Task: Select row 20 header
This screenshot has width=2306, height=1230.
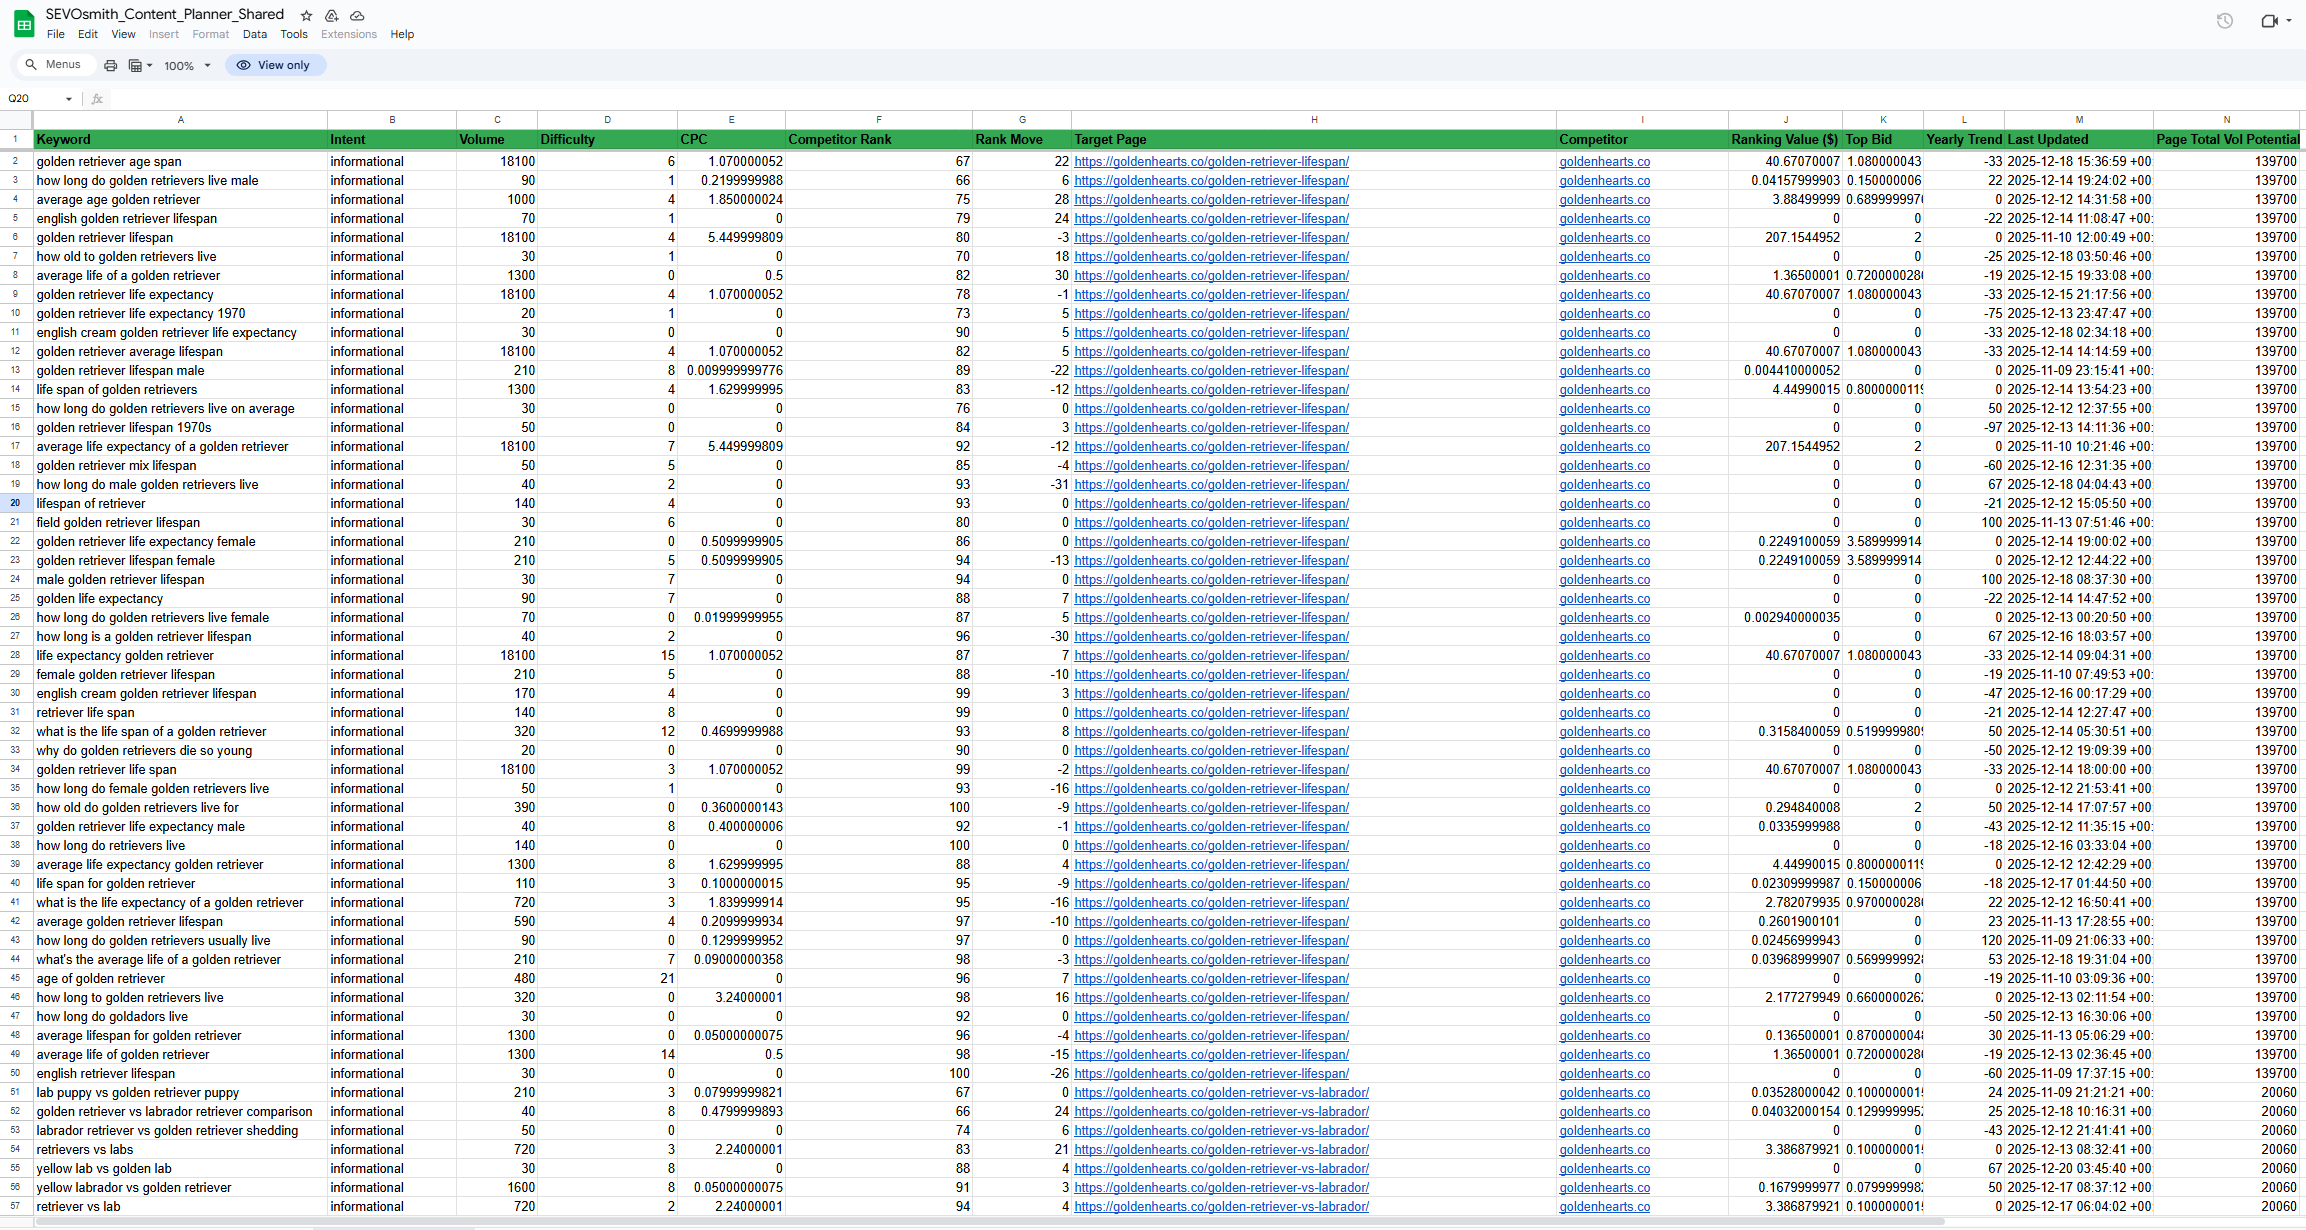Action: click(15, 504)
